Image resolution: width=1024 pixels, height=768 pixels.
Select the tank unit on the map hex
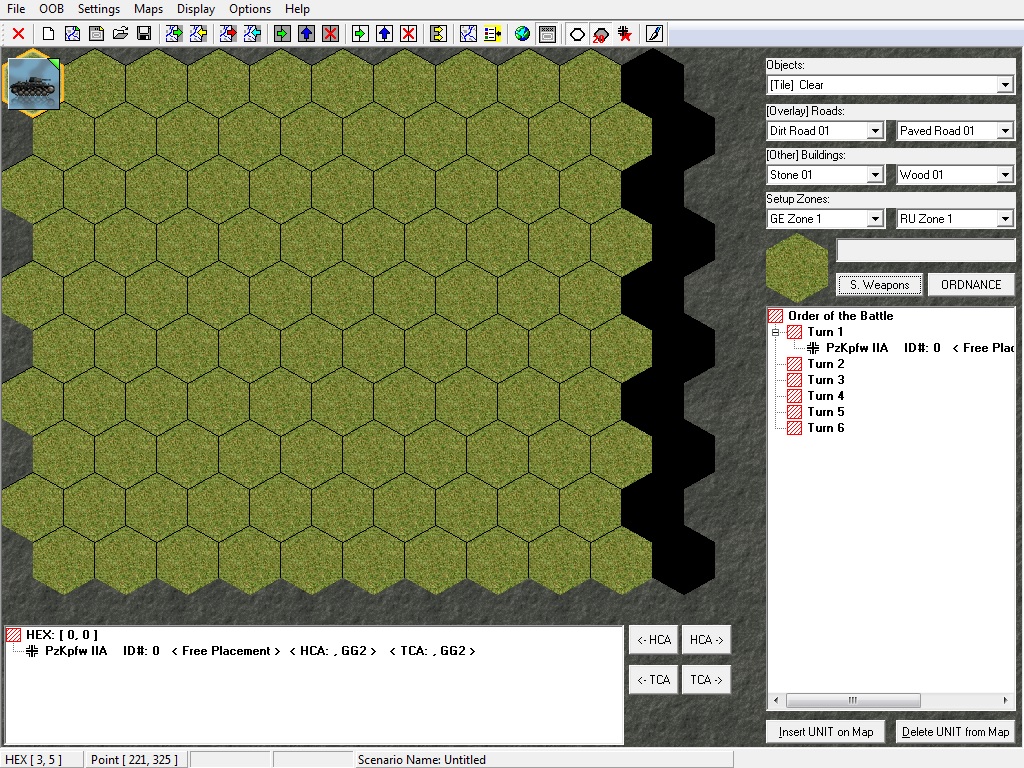point(33,84)
